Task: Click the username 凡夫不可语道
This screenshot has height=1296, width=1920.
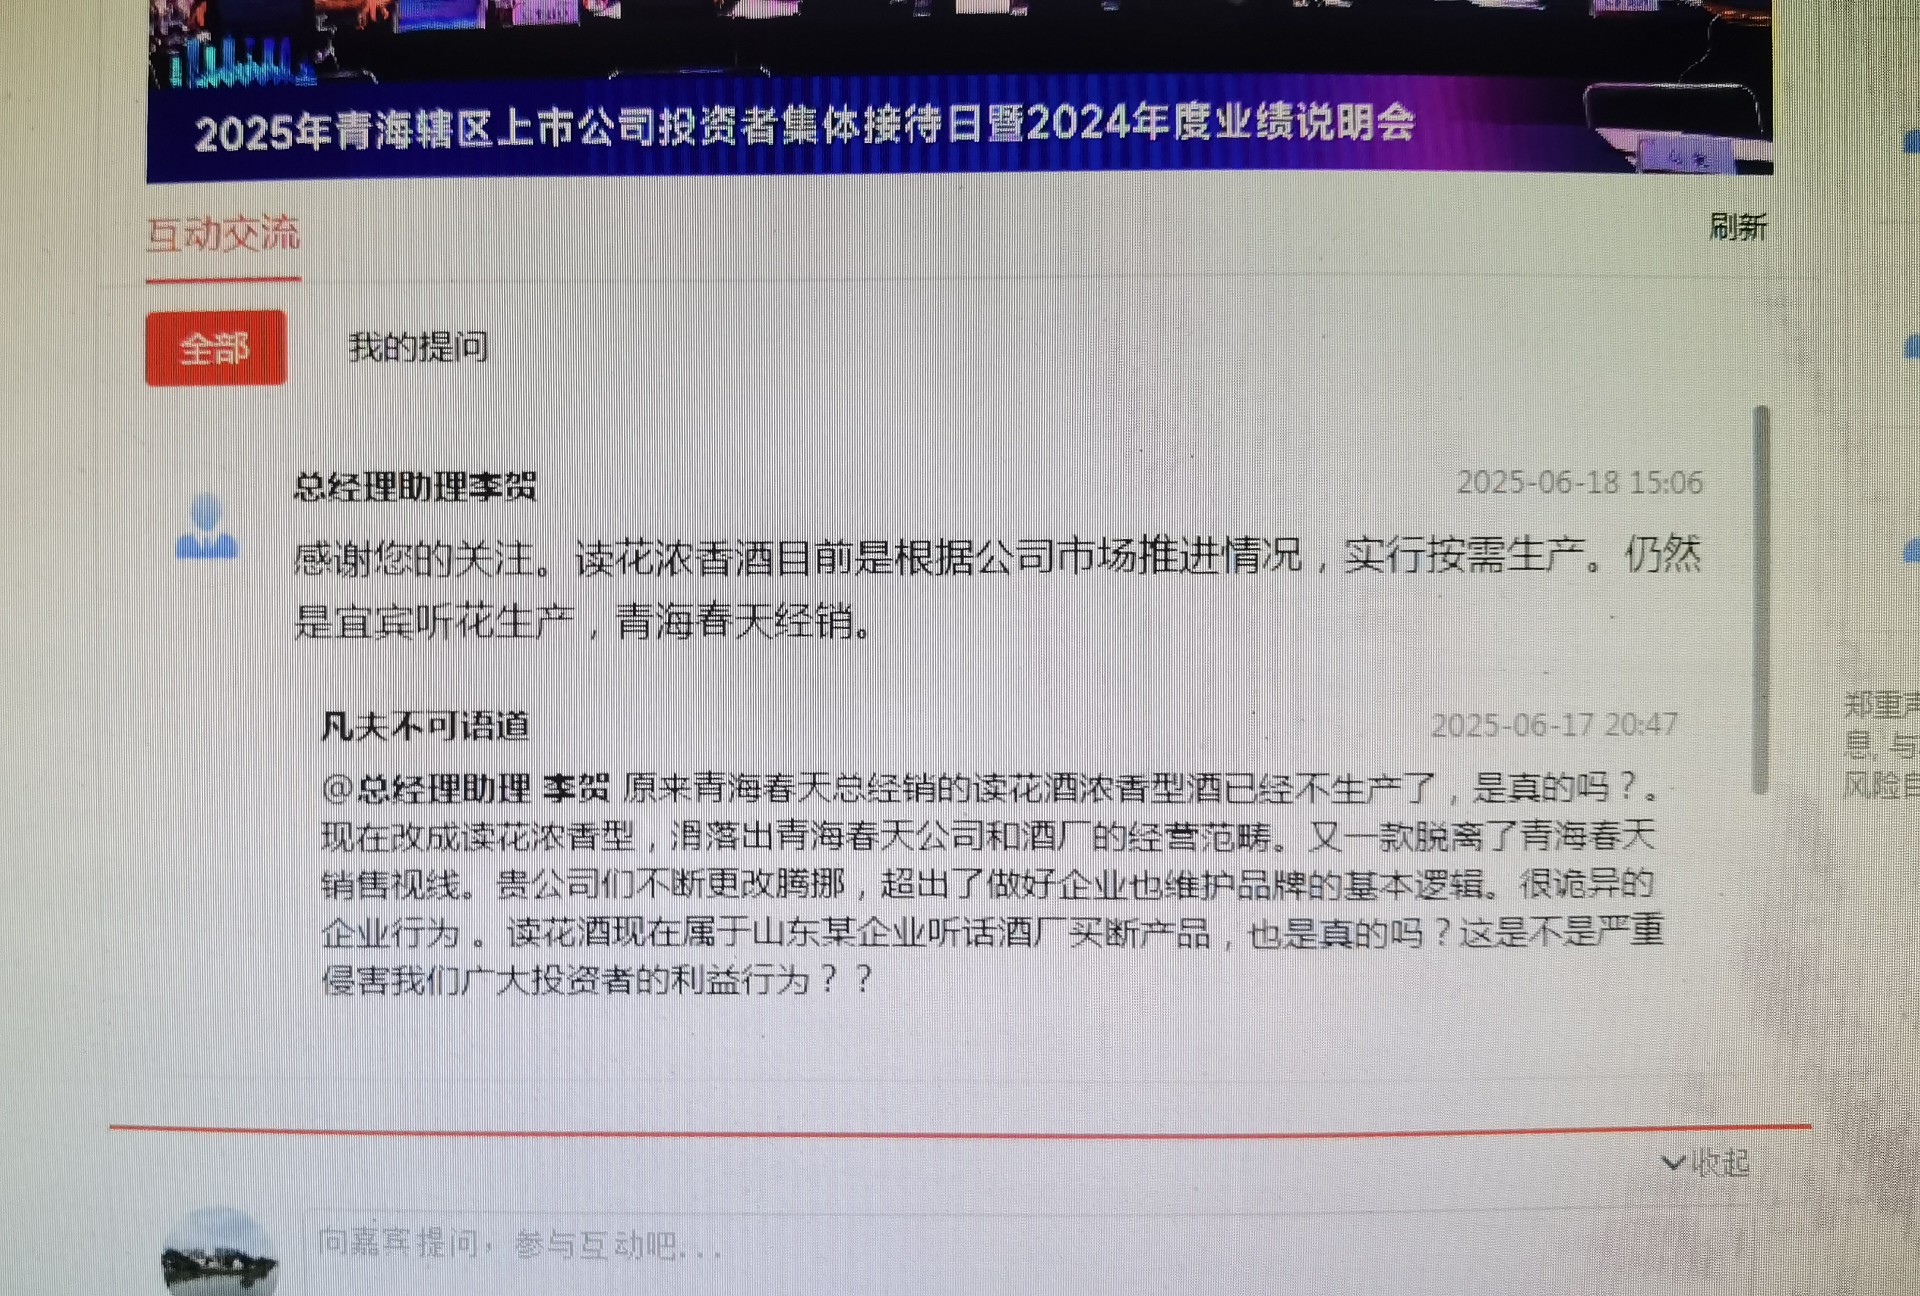Action: [425, 726]
